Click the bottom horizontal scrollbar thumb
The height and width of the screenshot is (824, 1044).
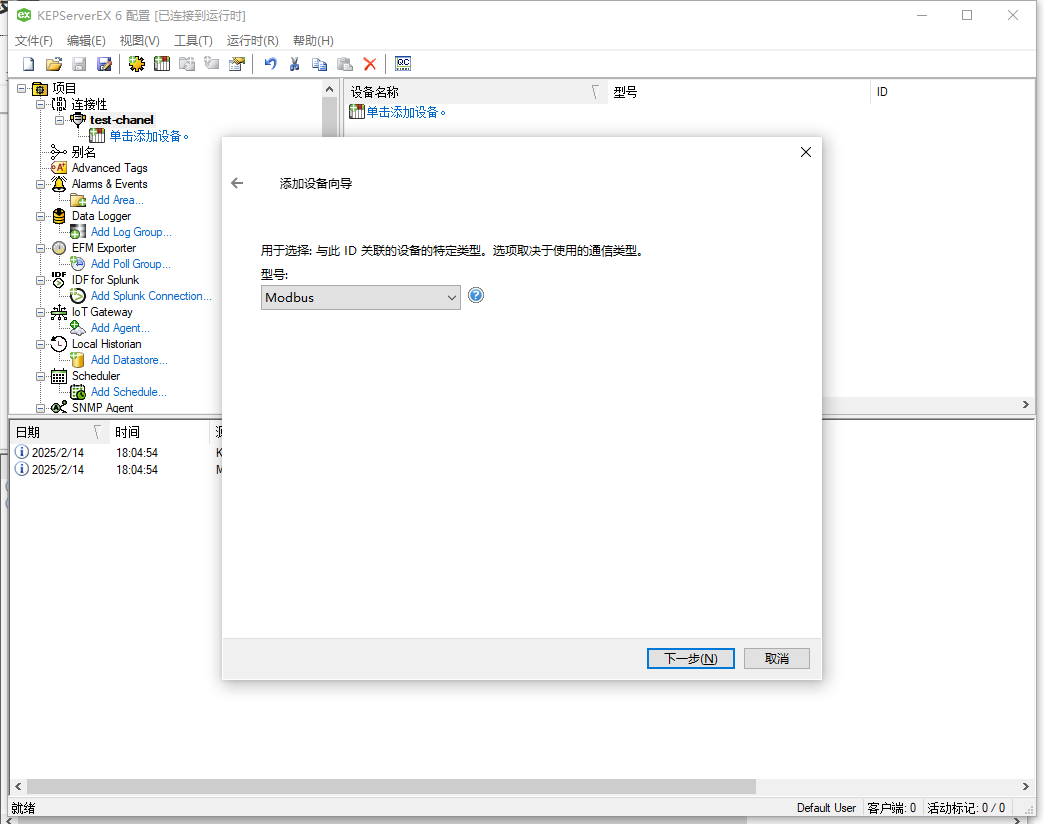pos(391,787)
